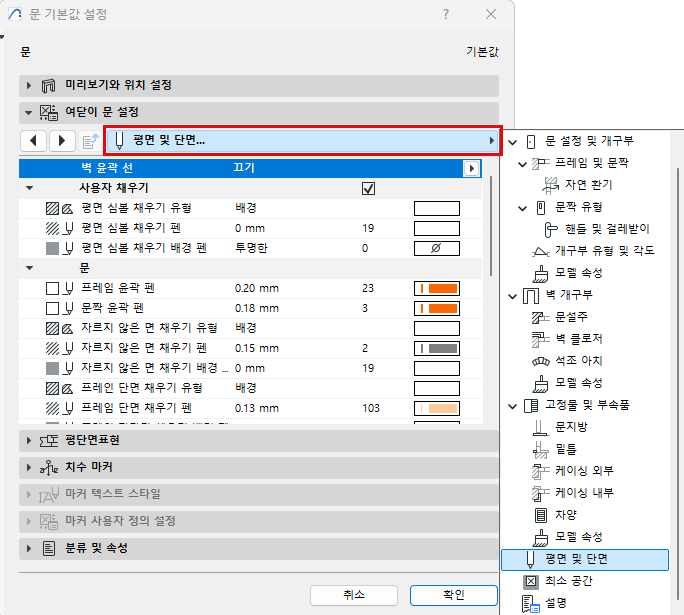
Task: Click the 평단면표현 panel icon
Action: (49, 441)
